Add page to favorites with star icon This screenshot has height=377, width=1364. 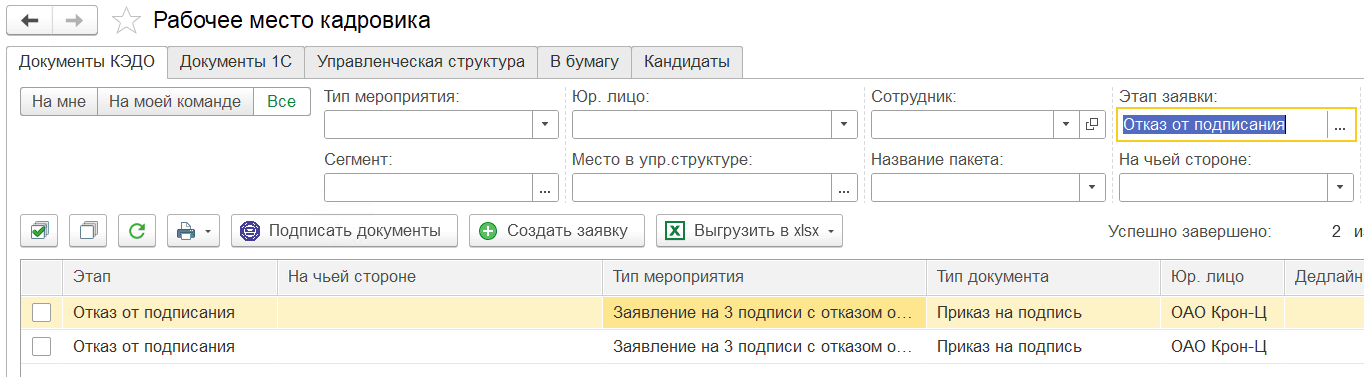126,19
